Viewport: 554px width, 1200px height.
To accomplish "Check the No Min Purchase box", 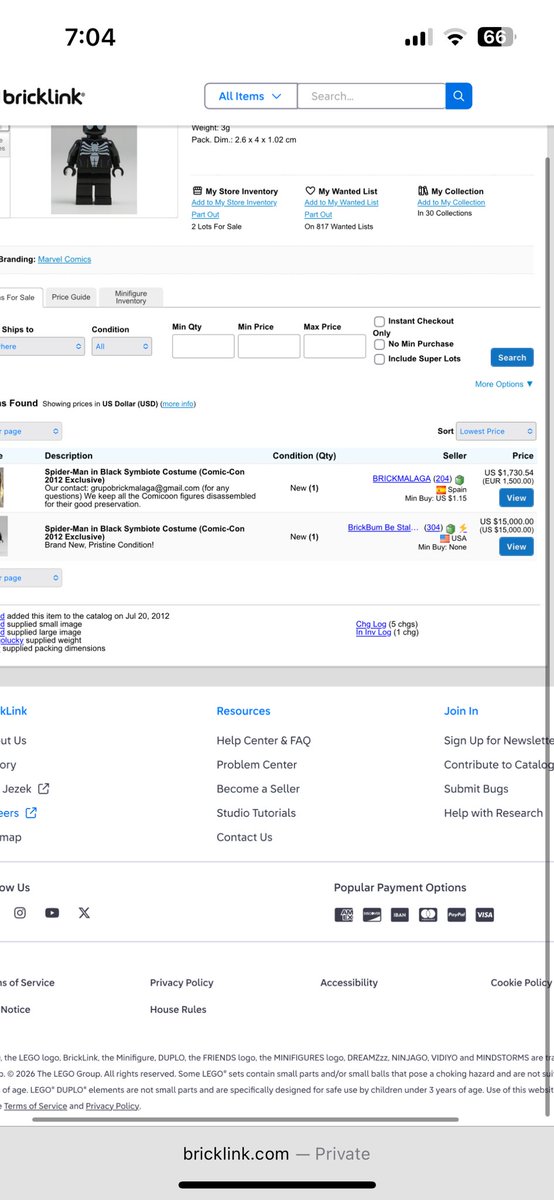I will pyautogui.click(x=379, y=344).
